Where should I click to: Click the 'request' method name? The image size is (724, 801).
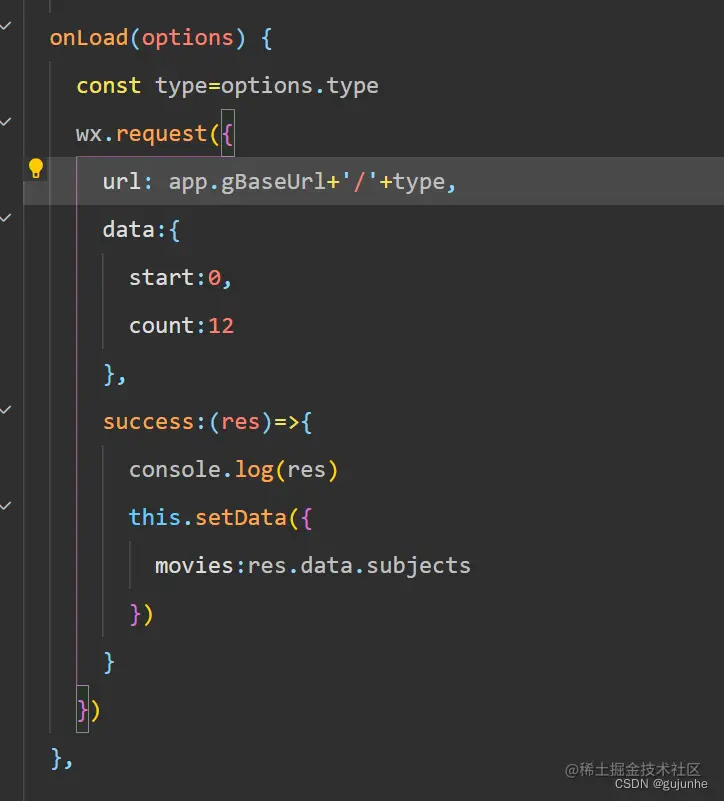[x=161, y=134]
